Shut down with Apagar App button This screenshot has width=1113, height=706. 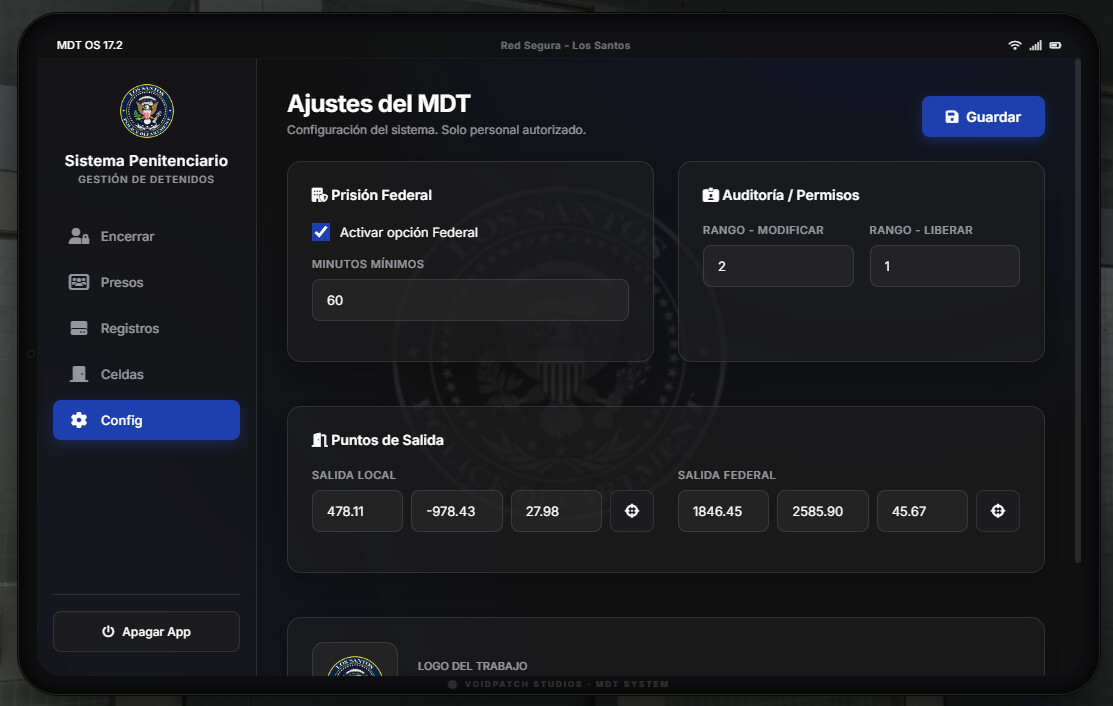click(x=146, y=631)
